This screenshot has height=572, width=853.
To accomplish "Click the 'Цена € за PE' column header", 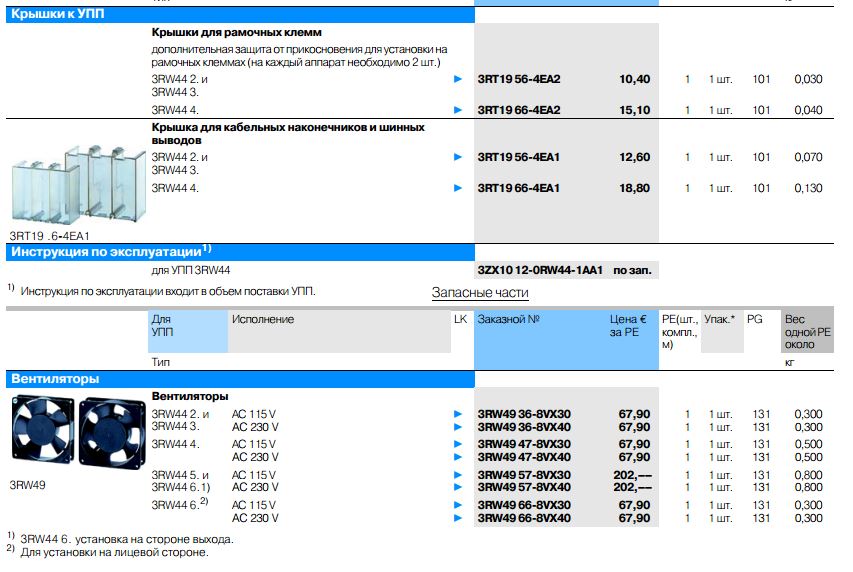I will tap(628, 325).
